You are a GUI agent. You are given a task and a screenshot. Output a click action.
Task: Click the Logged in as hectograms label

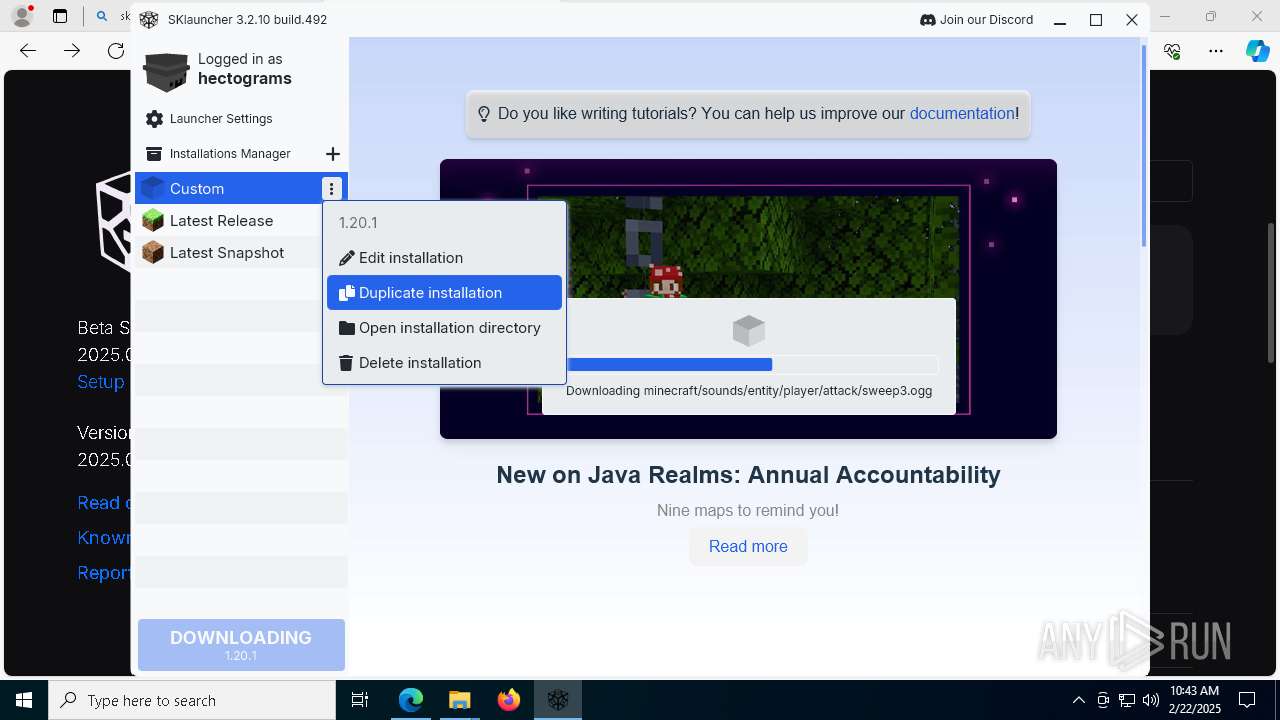pyautogui.click(x=245, y=69)
